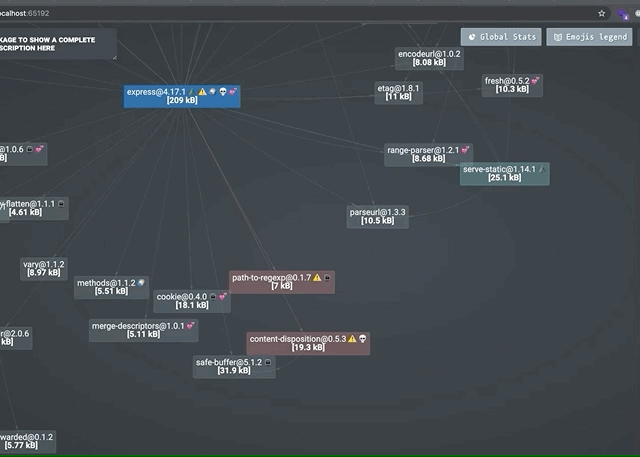
Task: Select the partially visible forwarded@0.1.2 node
Action: 27,441
